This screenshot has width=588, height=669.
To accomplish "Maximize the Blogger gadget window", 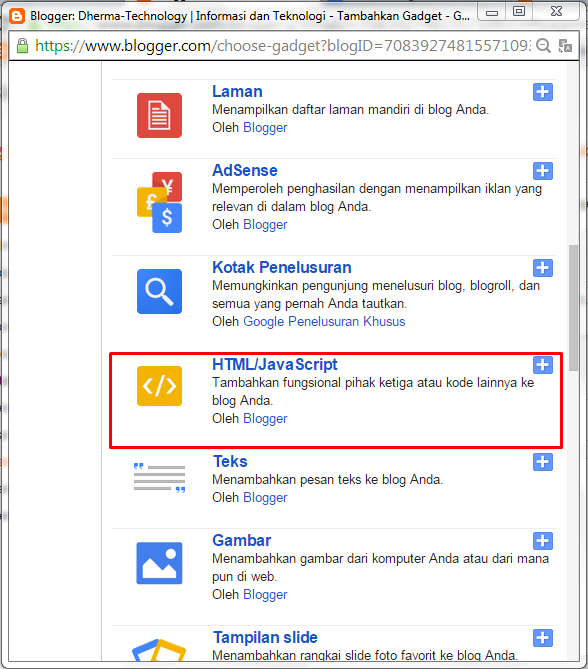I will click(519, 12).
